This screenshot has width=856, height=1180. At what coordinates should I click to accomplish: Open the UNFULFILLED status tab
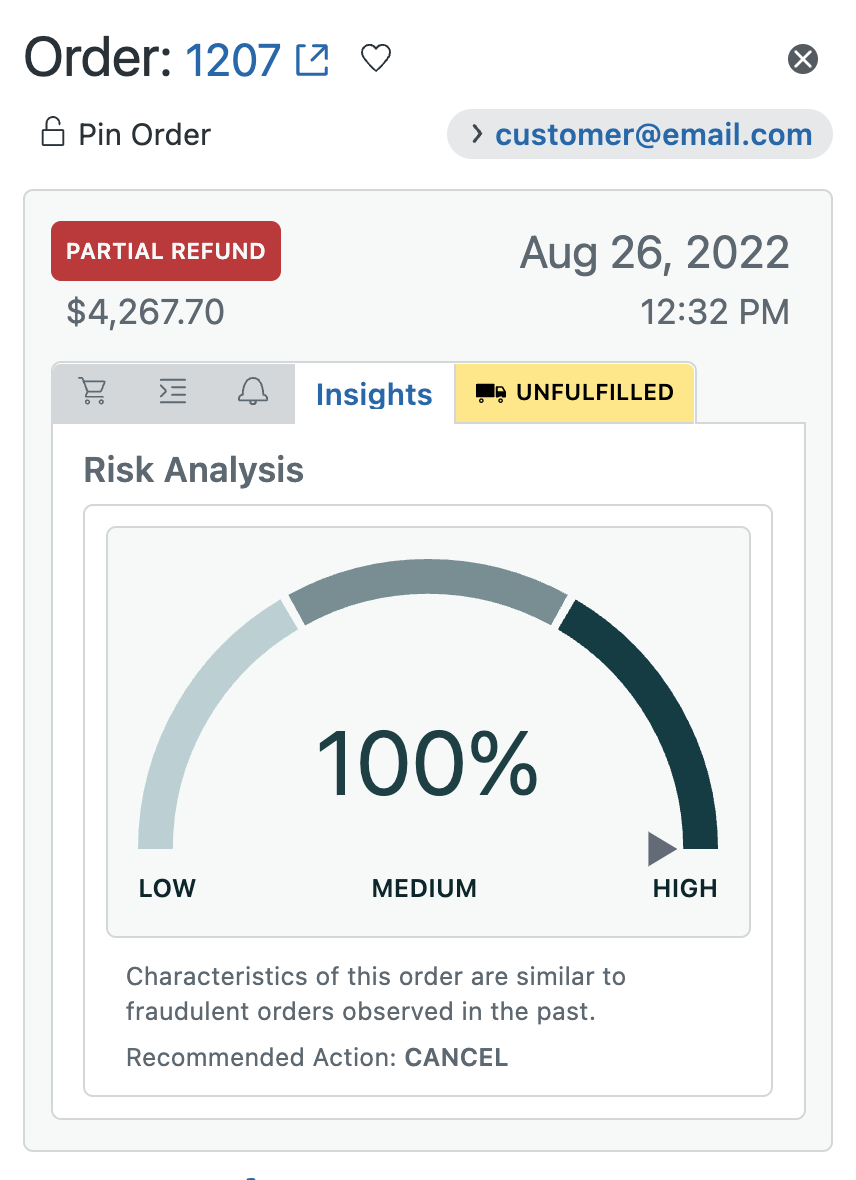(x=574, y=393)
